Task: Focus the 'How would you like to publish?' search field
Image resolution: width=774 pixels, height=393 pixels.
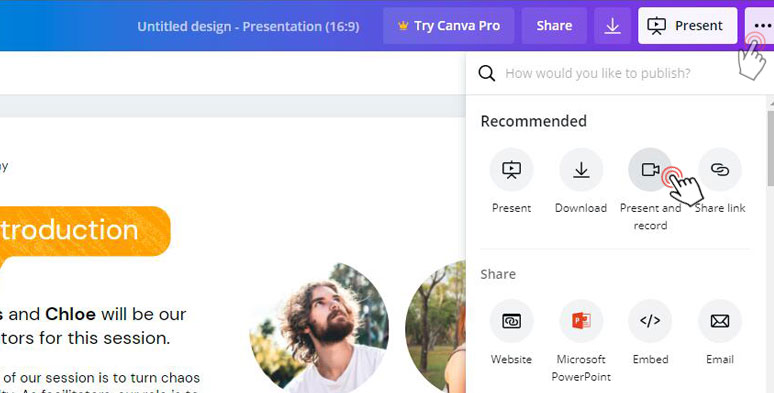Action: (x=597, y=73)
